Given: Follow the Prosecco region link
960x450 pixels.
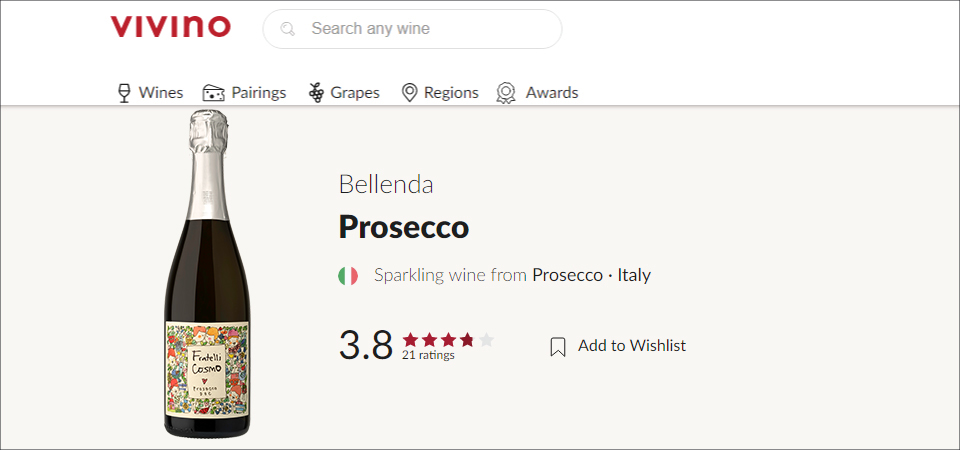Looking at the screenshot, I should (x=567, y=275).
